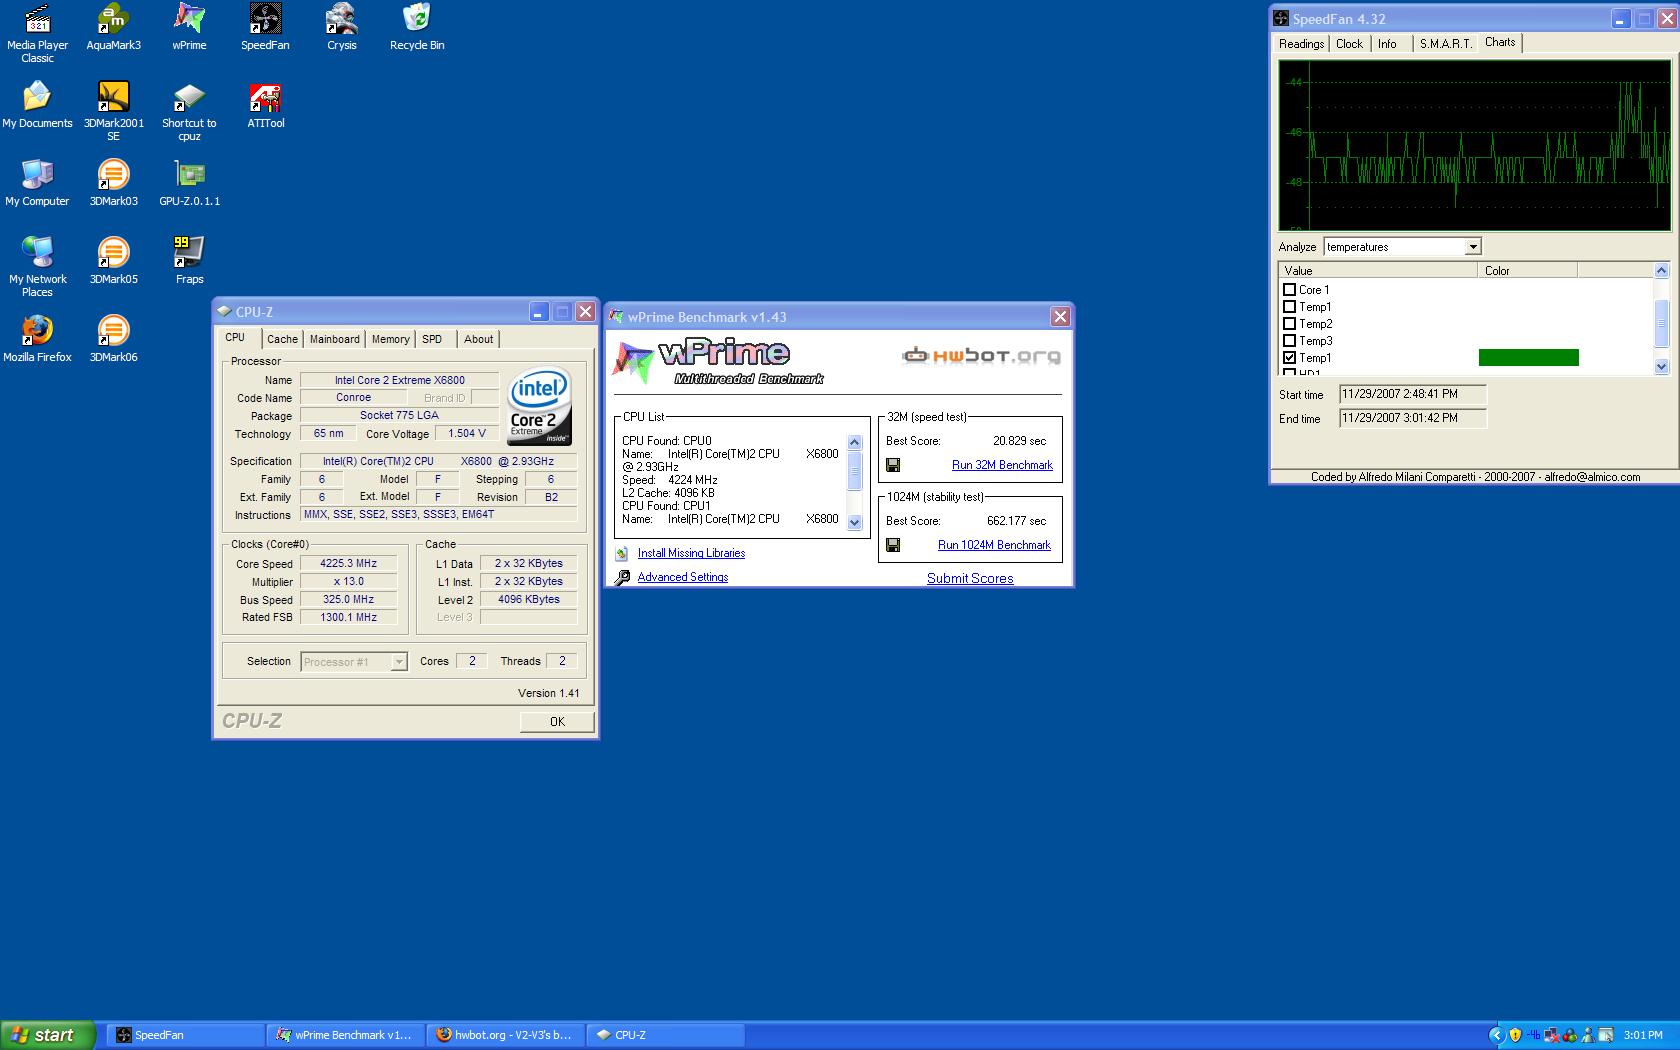Click the Start time field in SpeedFan
This screenshot has width=1680, height=1050.
click(1413, 395)
